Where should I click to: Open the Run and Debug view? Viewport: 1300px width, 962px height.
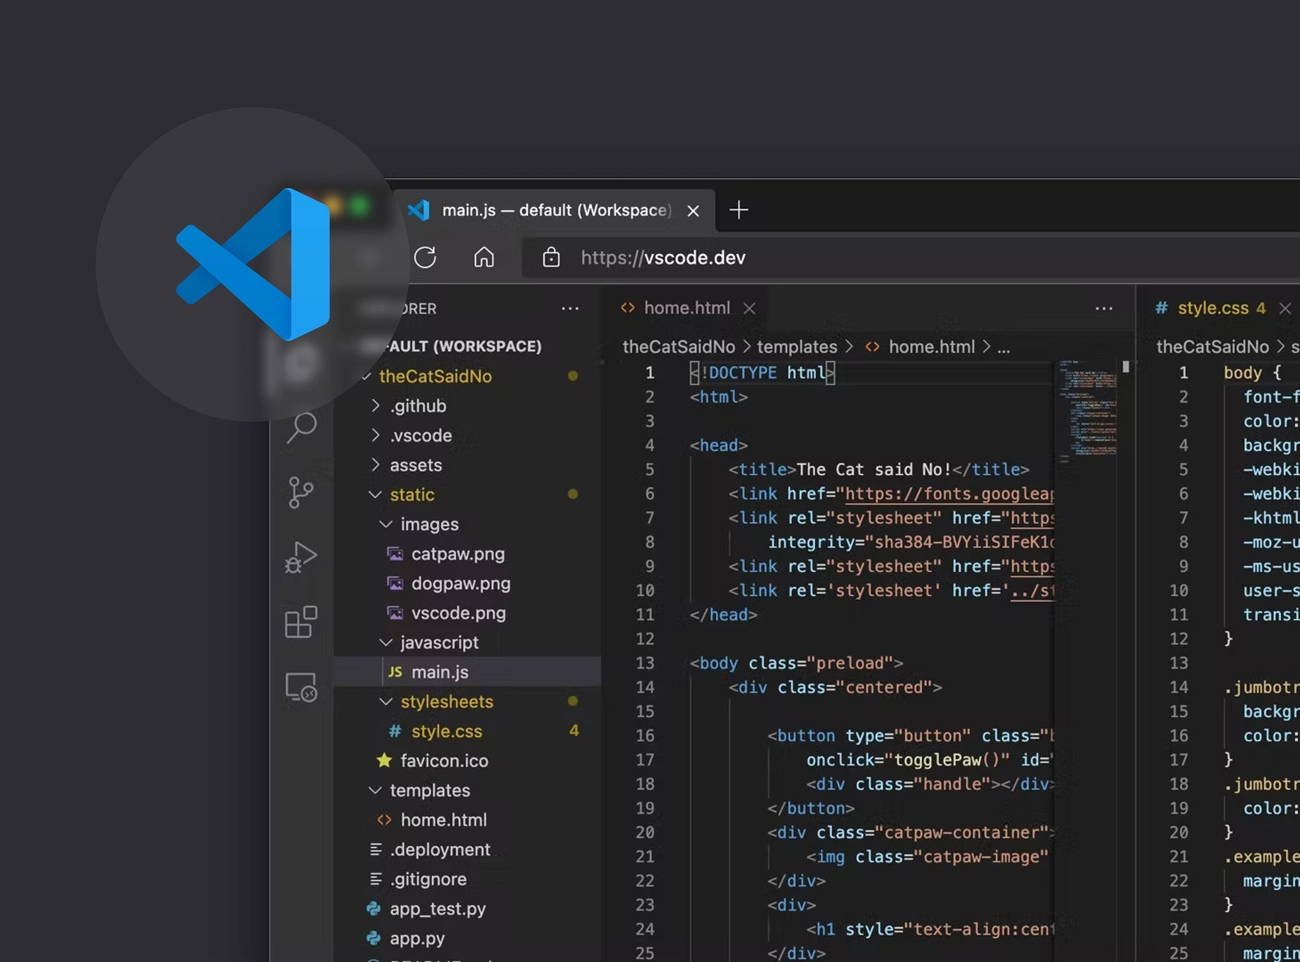click(301, 557)
